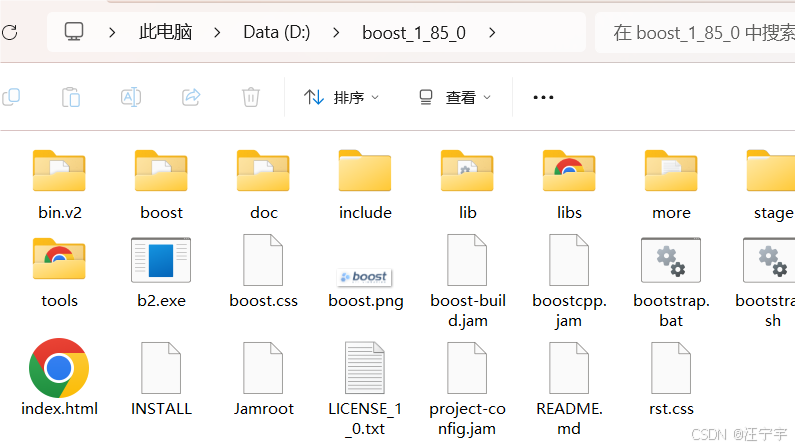Select the boost.css file icon
This screenshot has width=795, height=448.
pyautogui.click(x=263, y=260)
